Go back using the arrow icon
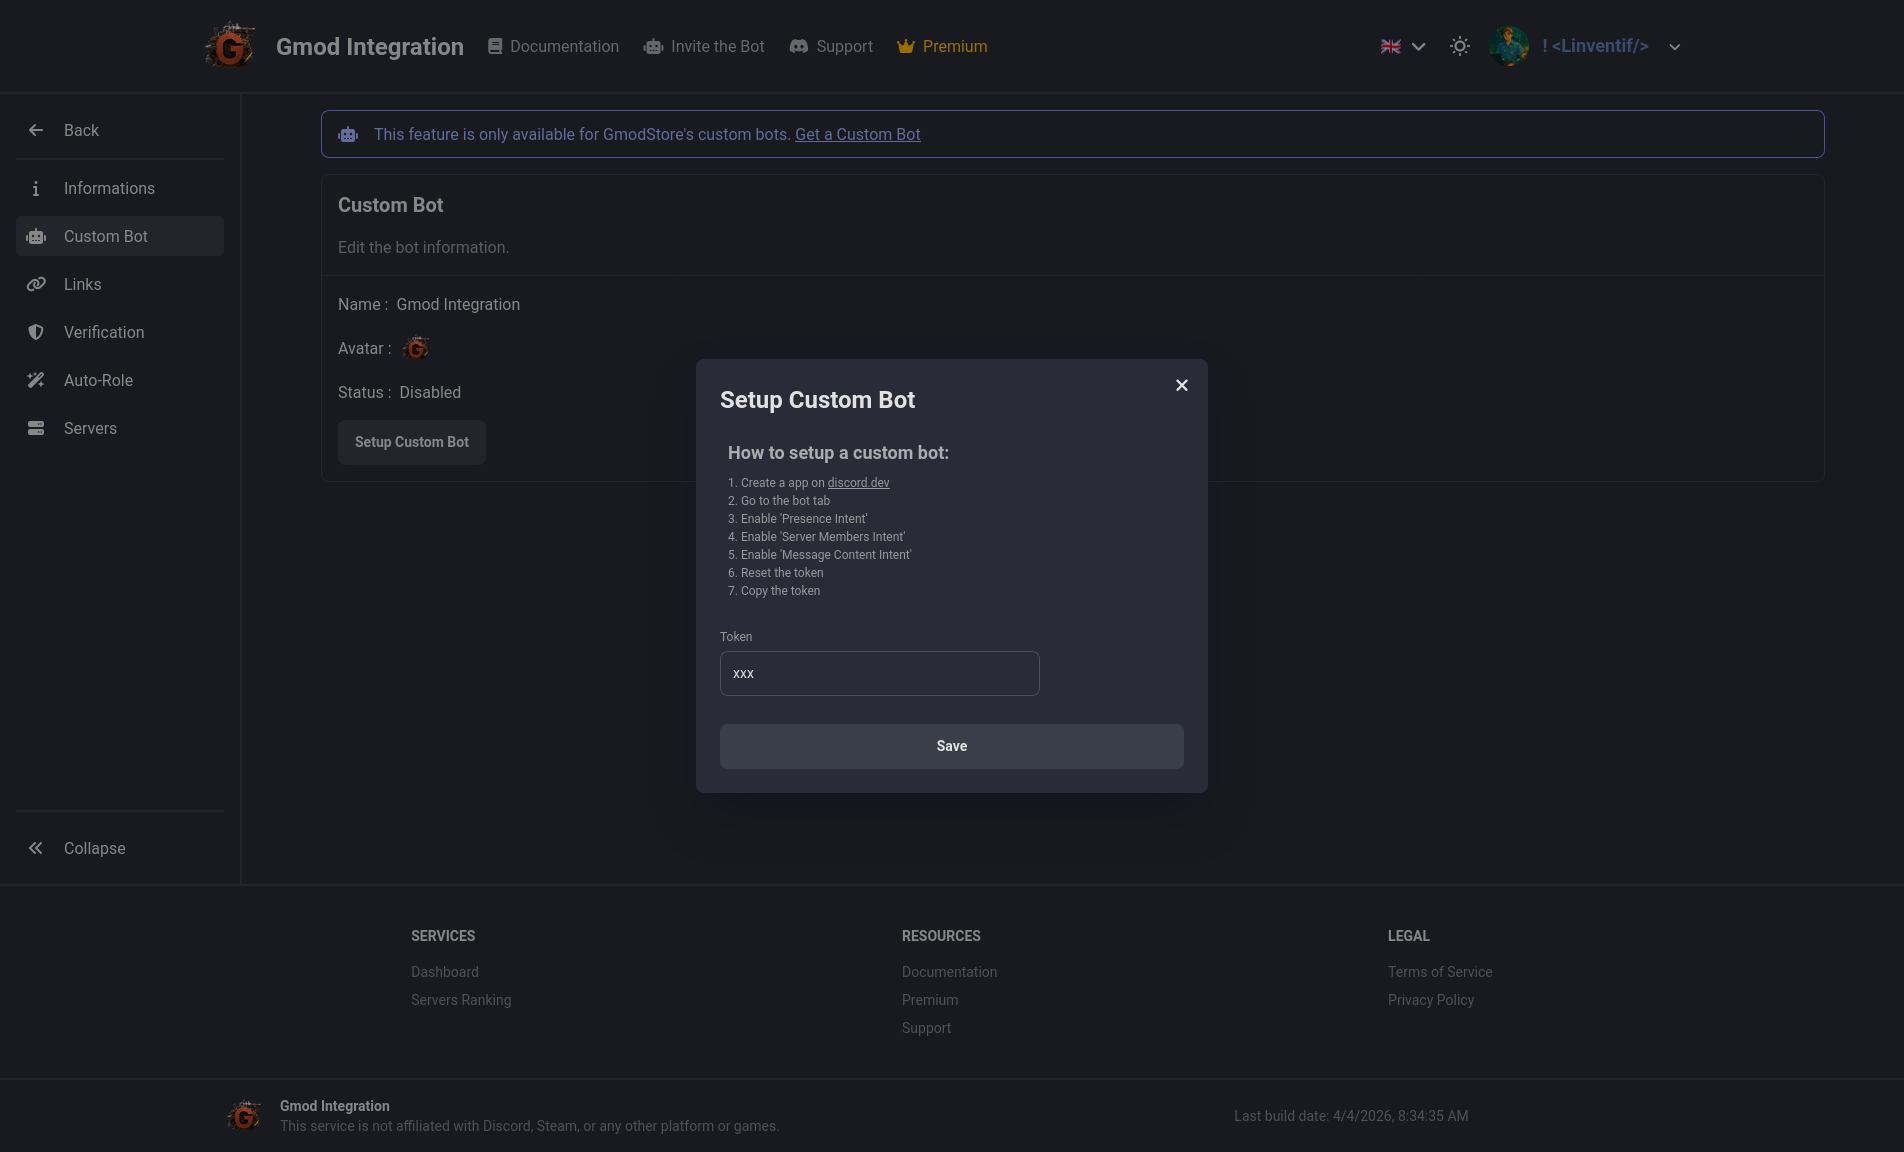 (36, 130)
